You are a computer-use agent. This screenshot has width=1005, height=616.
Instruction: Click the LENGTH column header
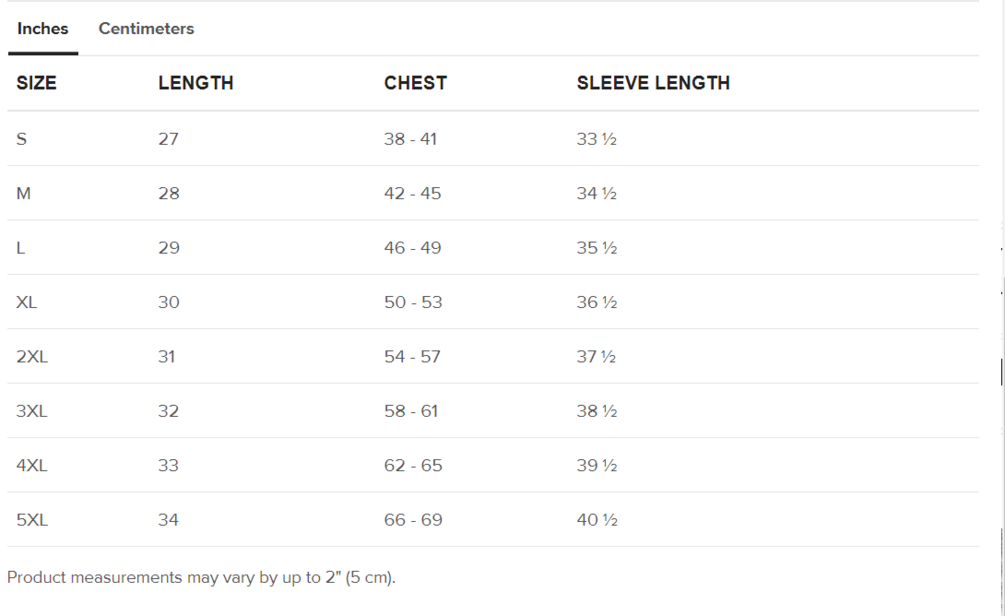[196, 84]
